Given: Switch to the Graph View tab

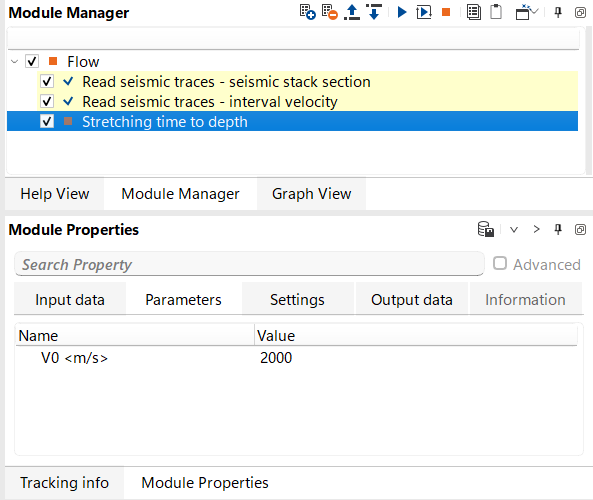Looking at the screenshot, I should click(312, 194).
